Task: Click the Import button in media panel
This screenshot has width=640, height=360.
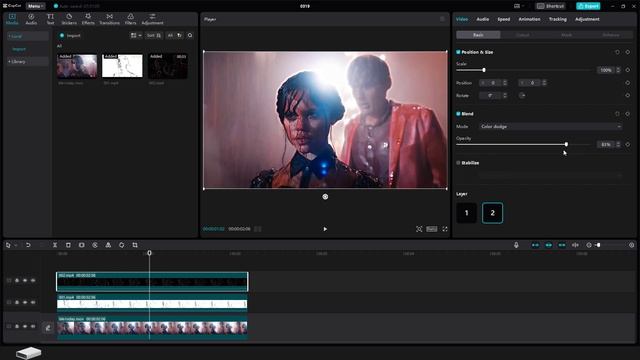Action: pos(70,36)
